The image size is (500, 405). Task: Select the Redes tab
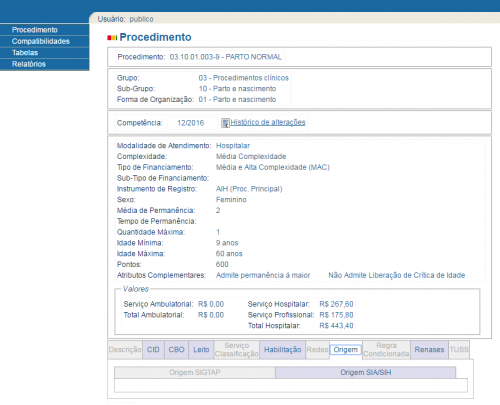[x=317, y=350]
